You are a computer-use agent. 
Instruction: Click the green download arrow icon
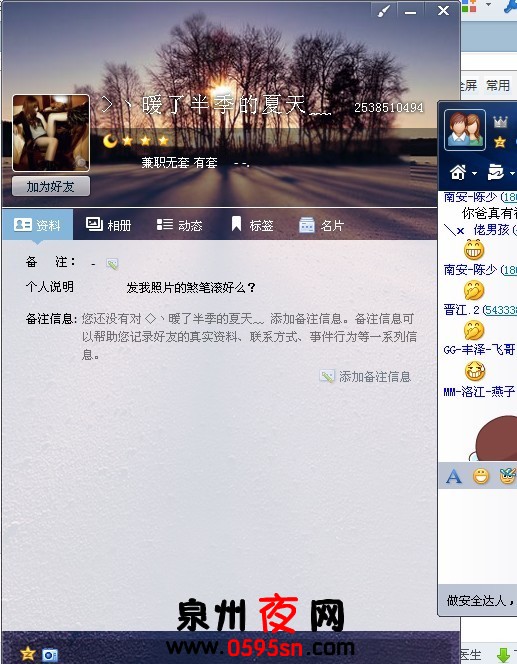coord(503,655)
